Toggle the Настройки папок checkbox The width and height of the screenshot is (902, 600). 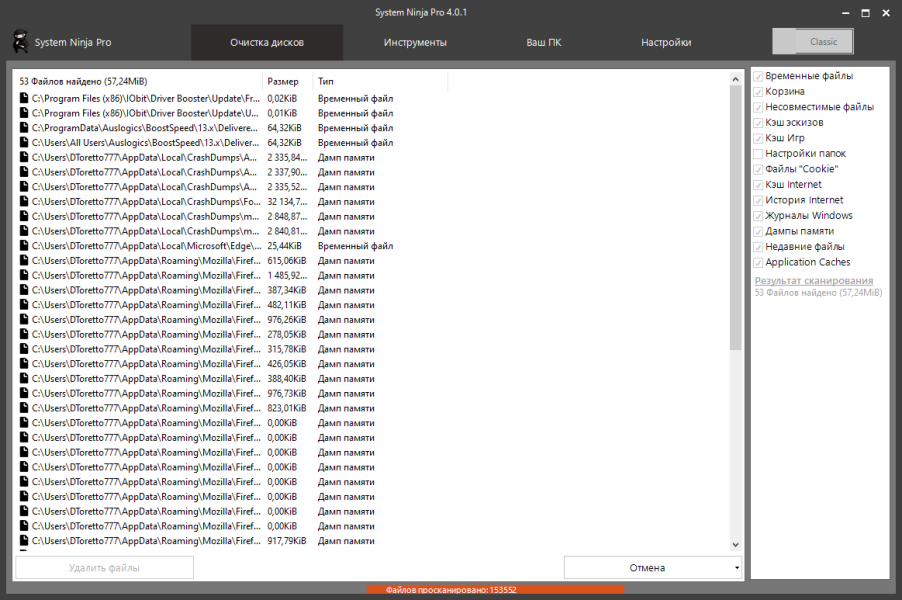click(x=758, y=154)
